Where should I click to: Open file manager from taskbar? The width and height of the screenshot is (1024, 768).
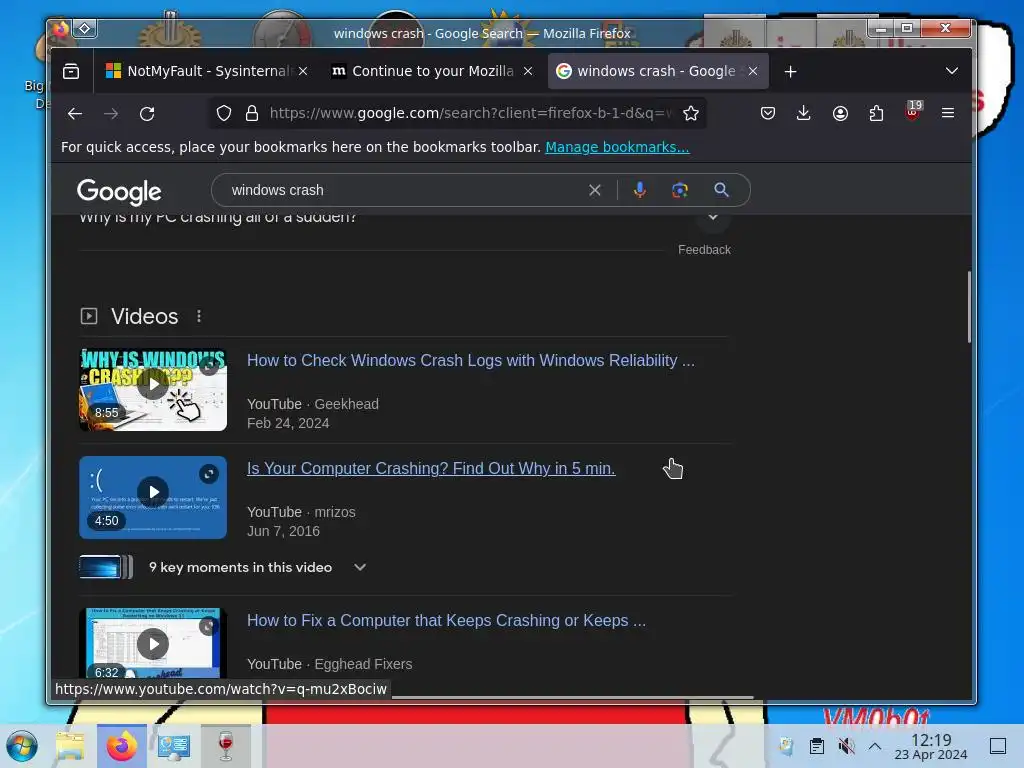[71, 746]
